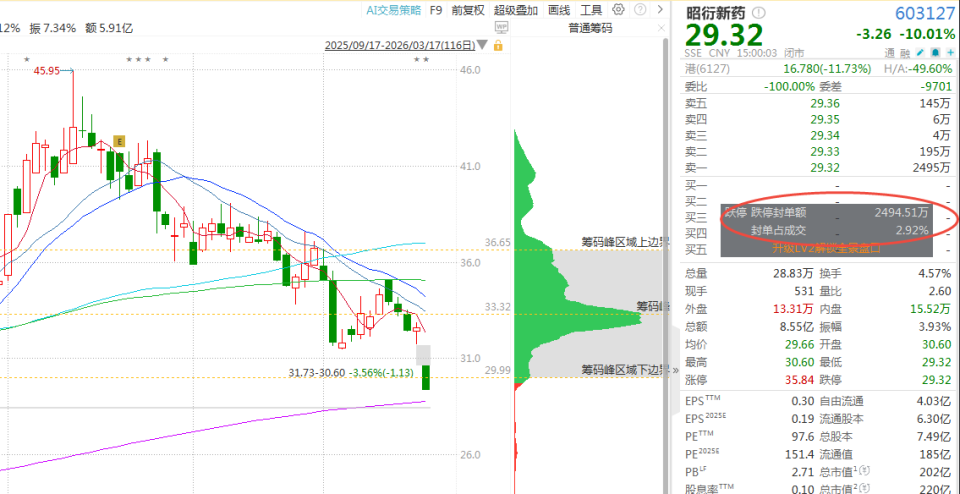960x494 pixels.
Task: Open the date range dropdown triangle
Action: pyautogui.click(x=482, y=45)
